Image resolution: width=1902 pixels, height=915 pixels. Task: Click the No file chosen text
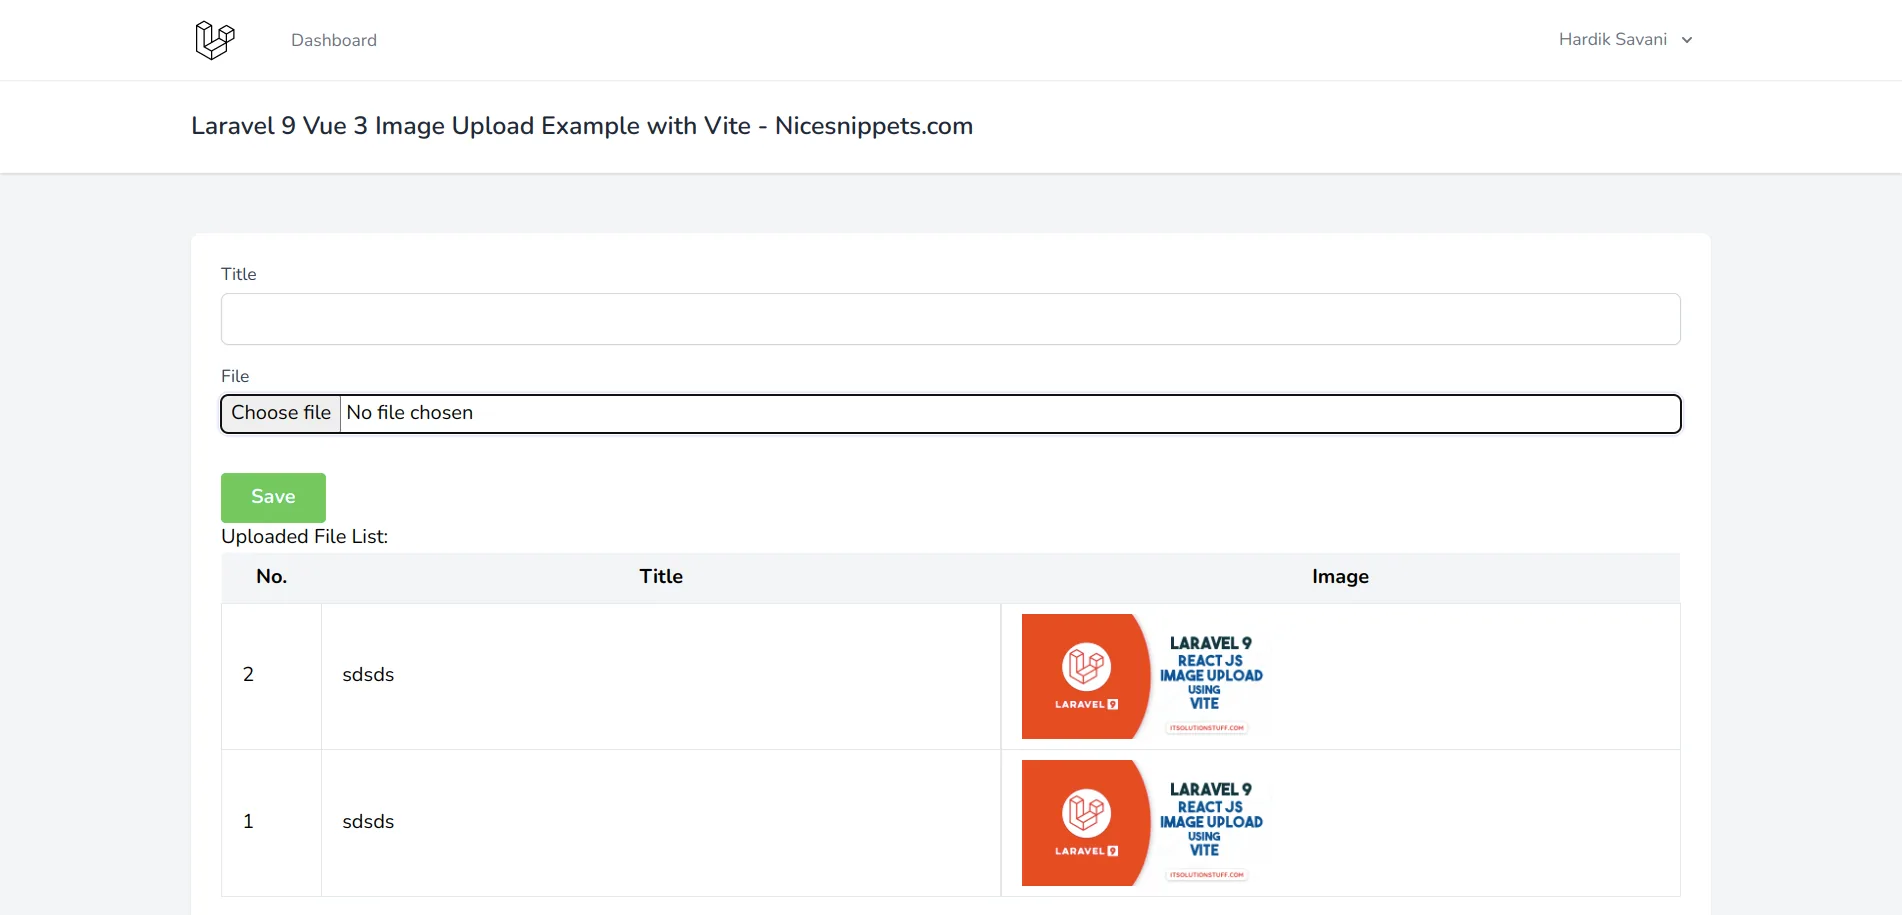(x=409, y=413)
